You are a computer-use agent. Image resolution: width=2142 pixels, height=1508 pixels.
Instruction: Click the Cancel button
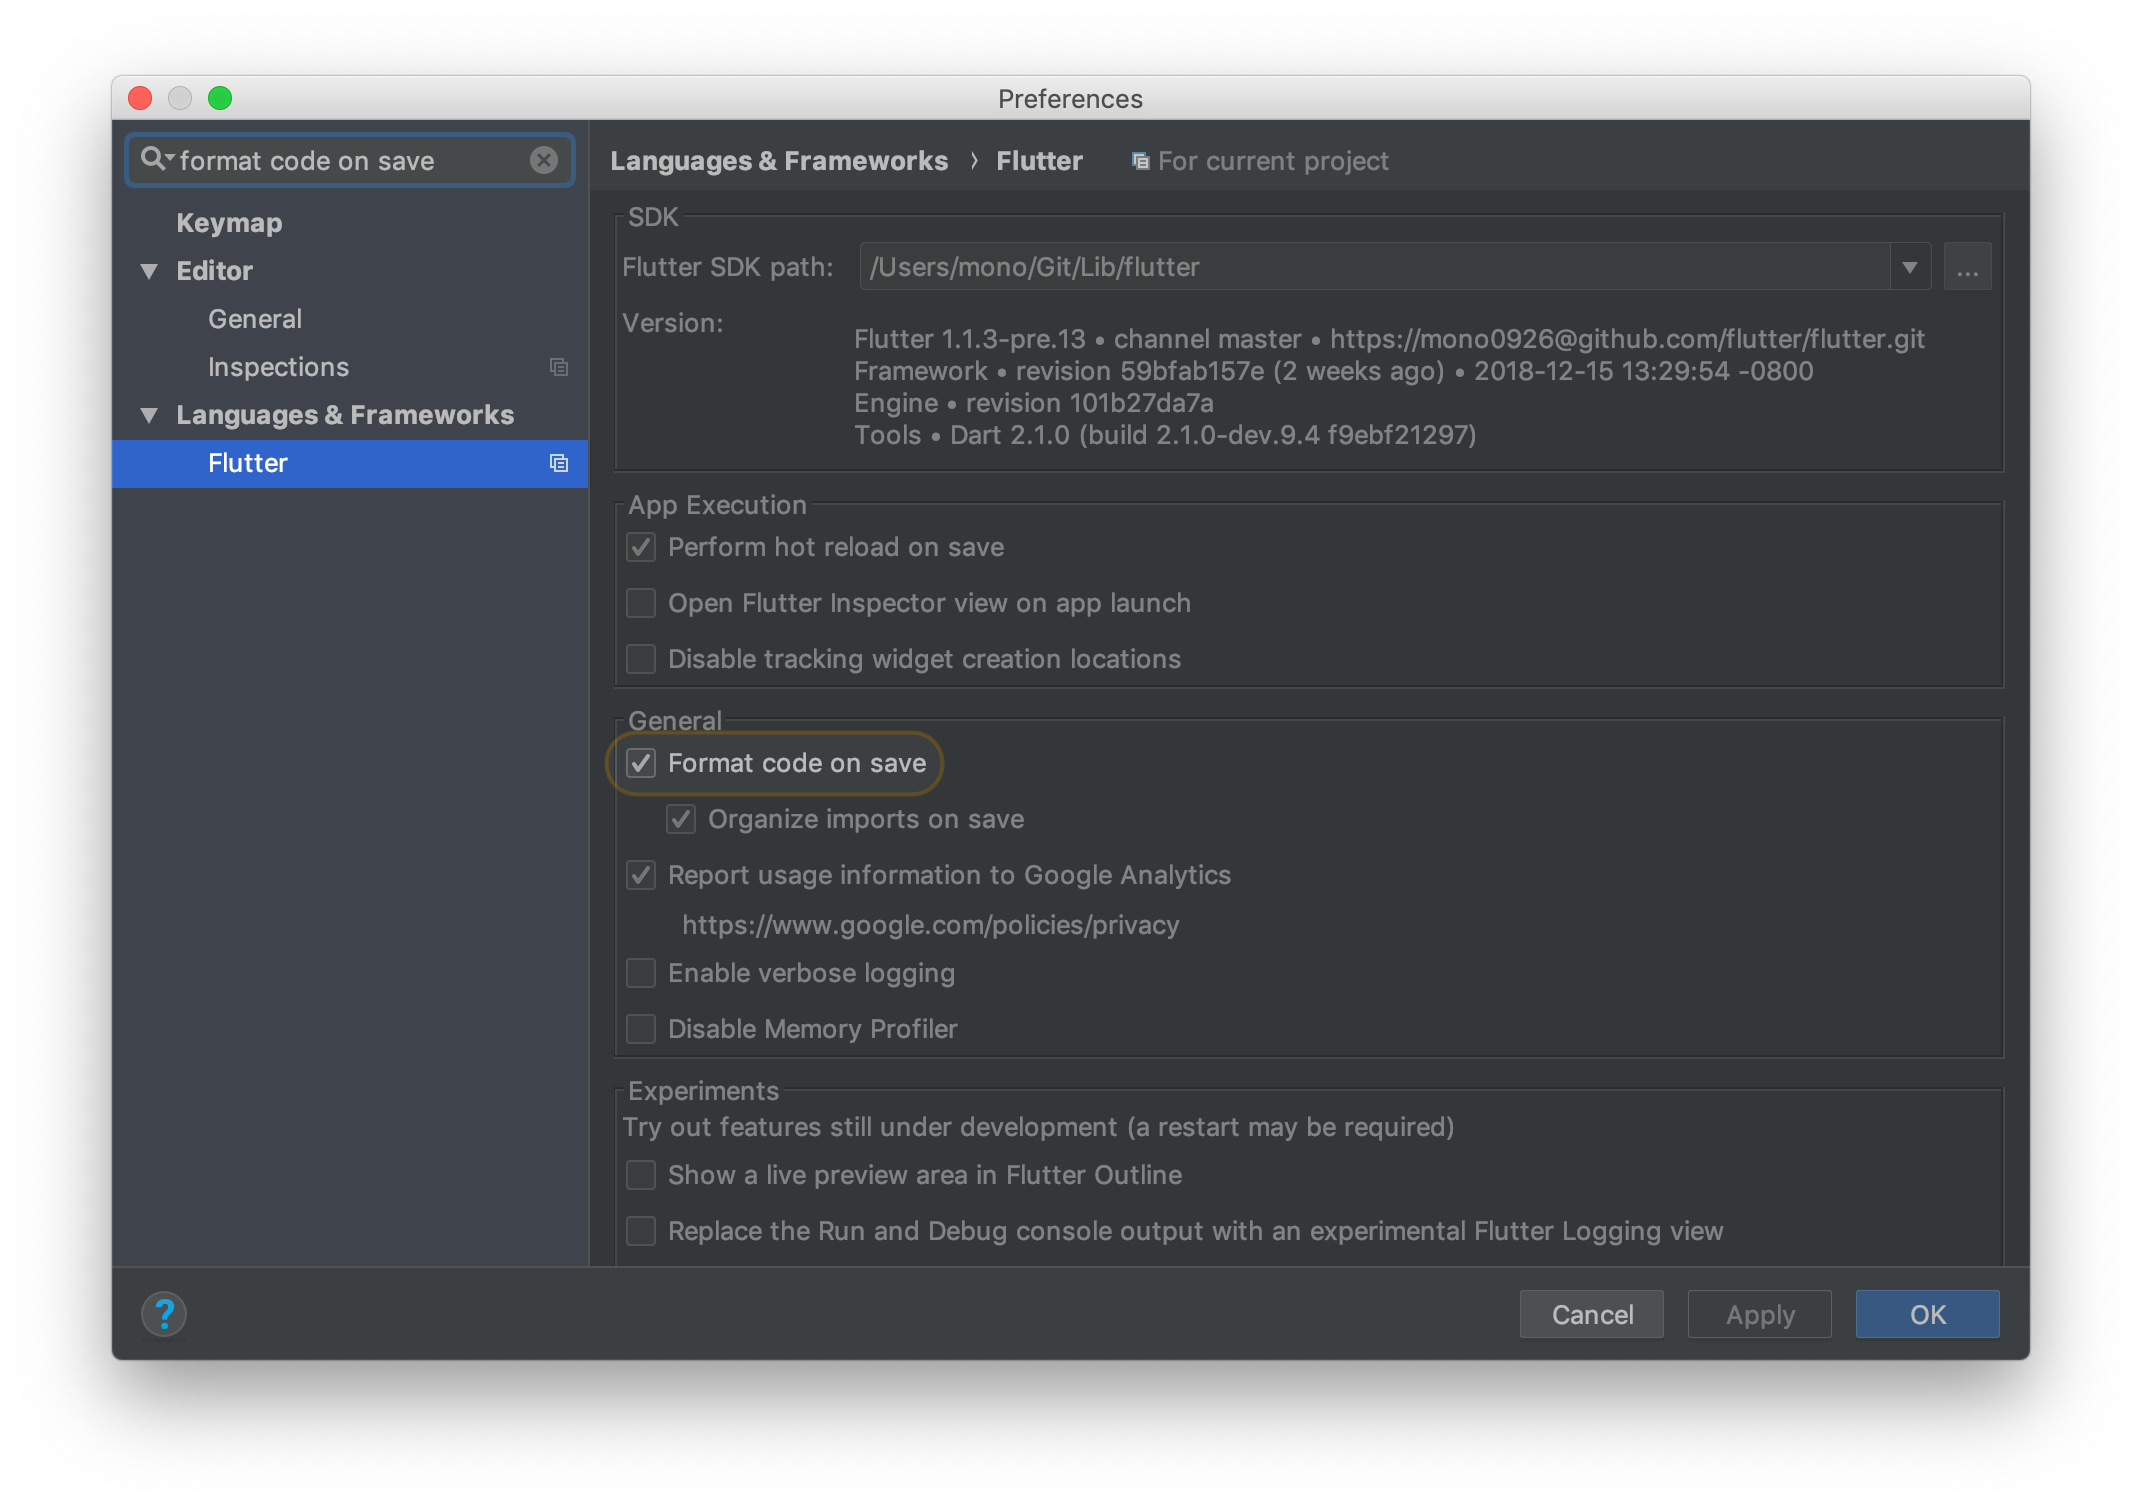tap(1592, 1314)
